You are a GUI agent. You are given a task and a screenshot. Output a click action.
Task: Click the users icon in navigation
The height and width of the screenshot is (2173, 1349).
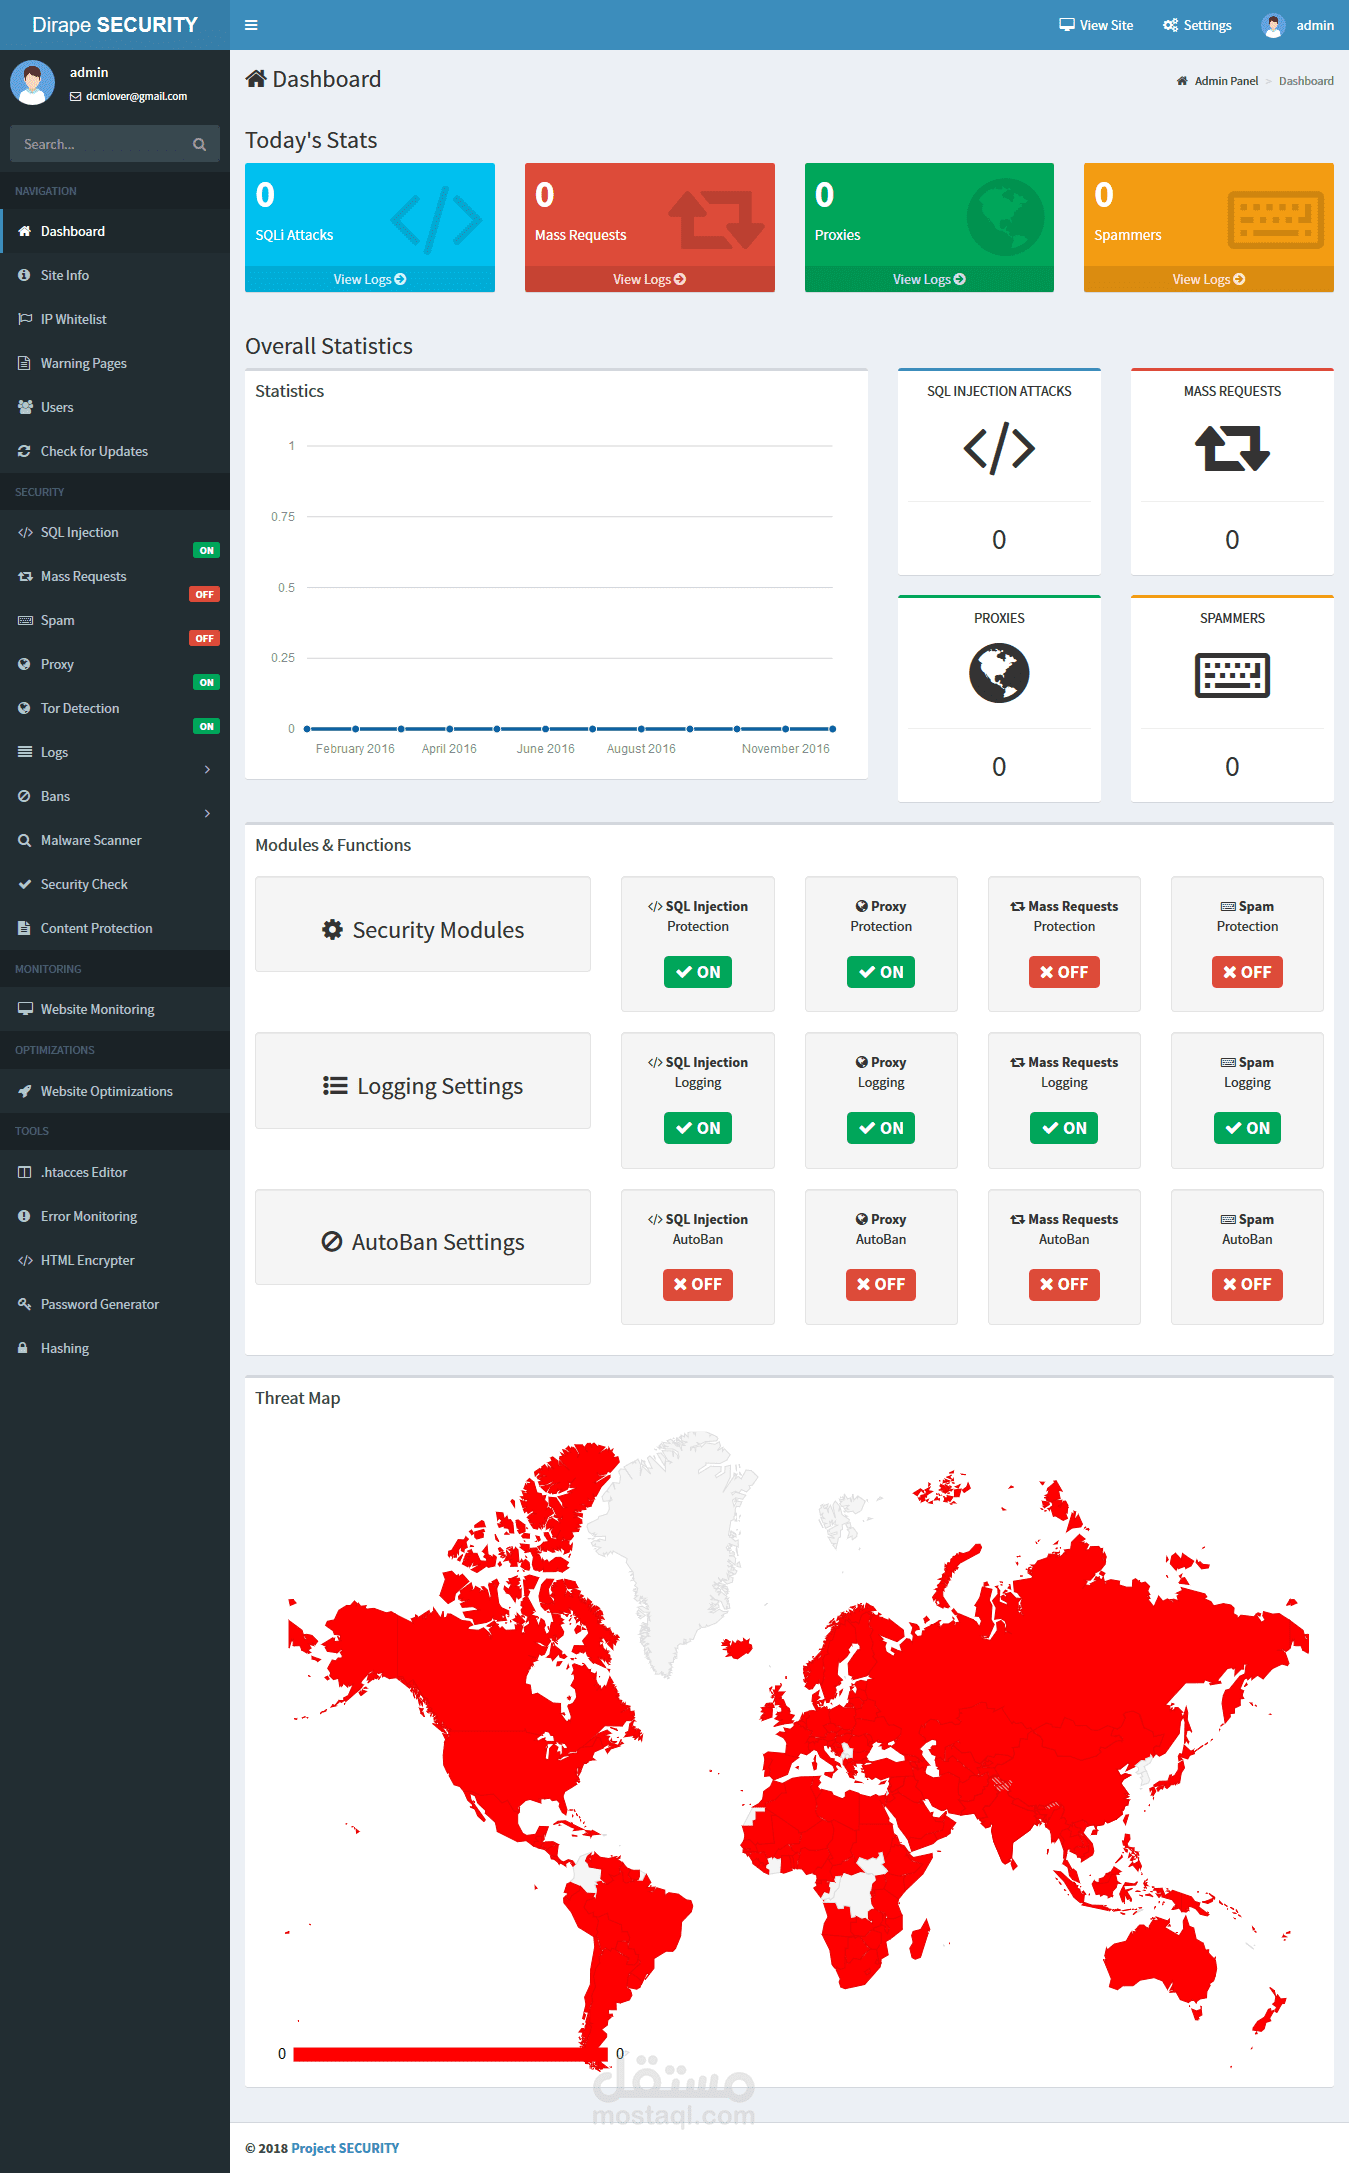point(25,407)
